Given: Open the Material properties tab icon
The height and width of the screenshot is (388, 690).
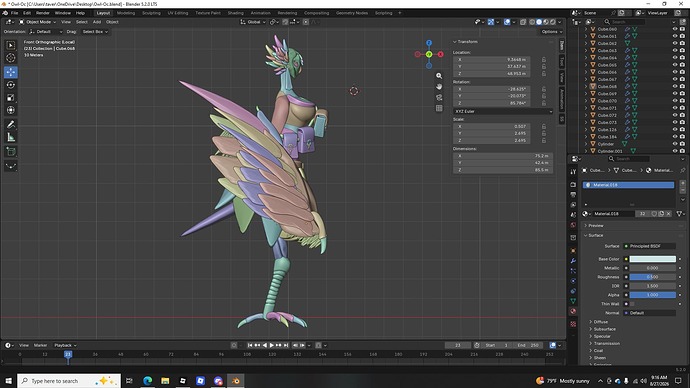Looking at the screenshot, I should [x=573, y=311].
